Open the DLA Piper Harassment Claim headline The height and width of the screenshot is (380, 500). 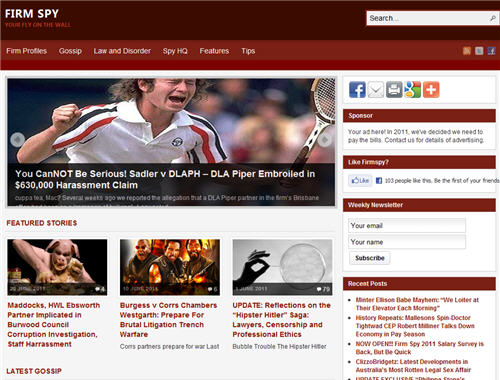pyautogui.click(x=165, y=179)
